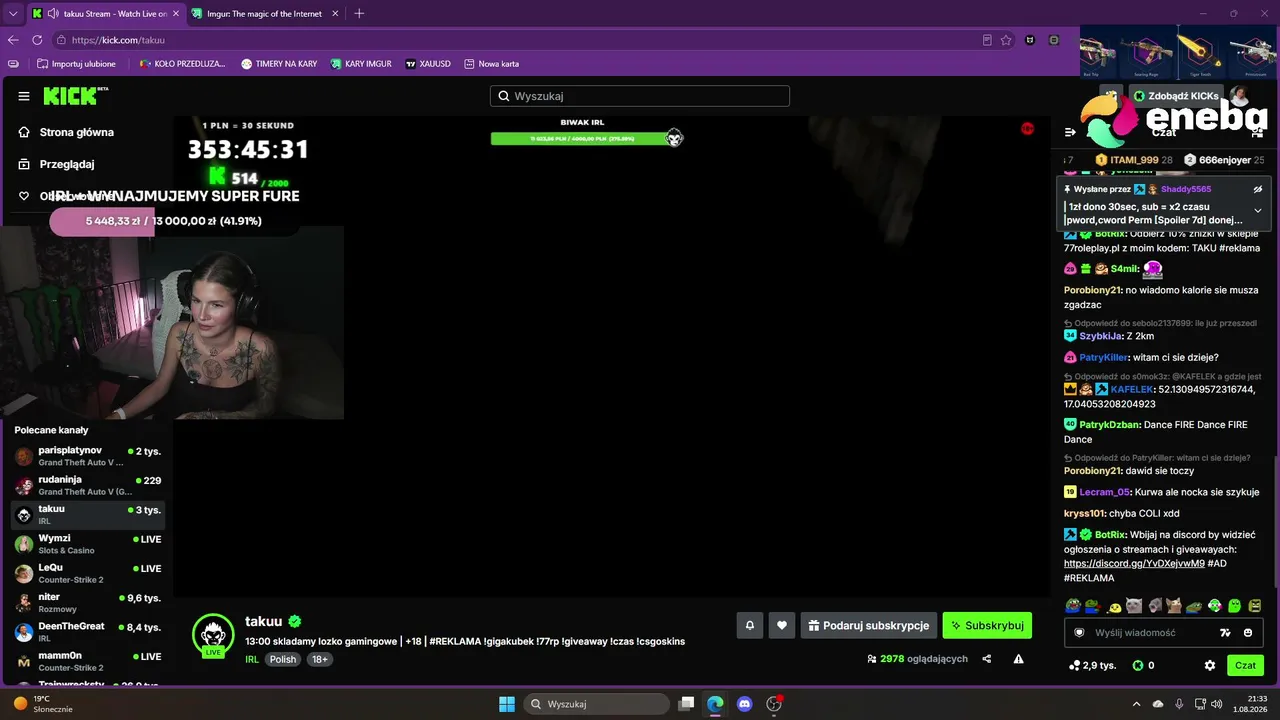Open the user profile avatar menu
This screenshot has height=720, width=1280.
coord(1240,96)
